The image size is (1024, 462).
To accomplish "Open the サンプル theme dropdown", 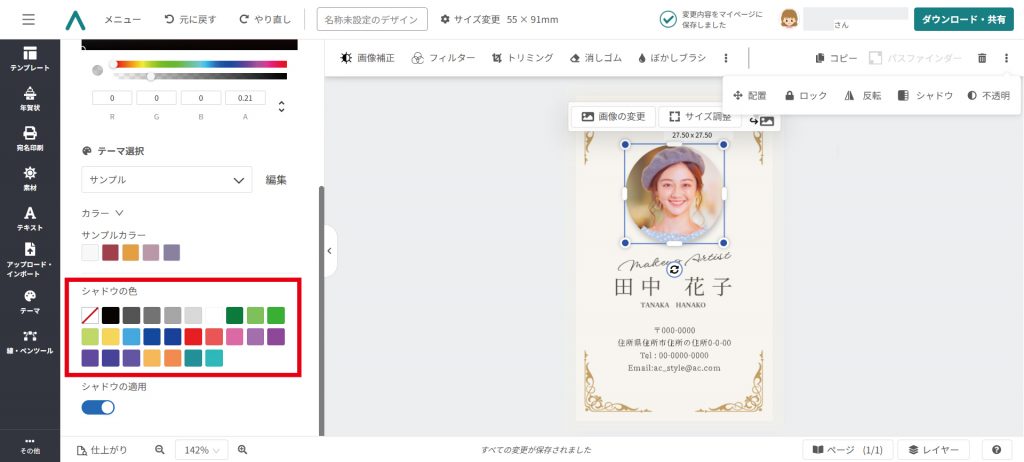I will pyautogui.click(x=166, y=180).
